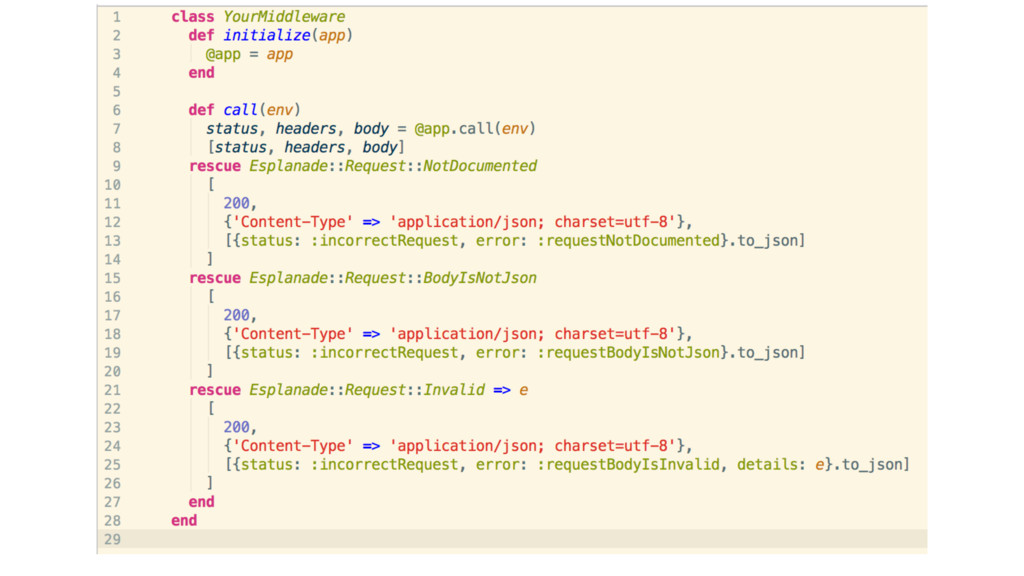Click line number 29 in the gutter
The image size is (1024, 576).
[x=112, y=539]
